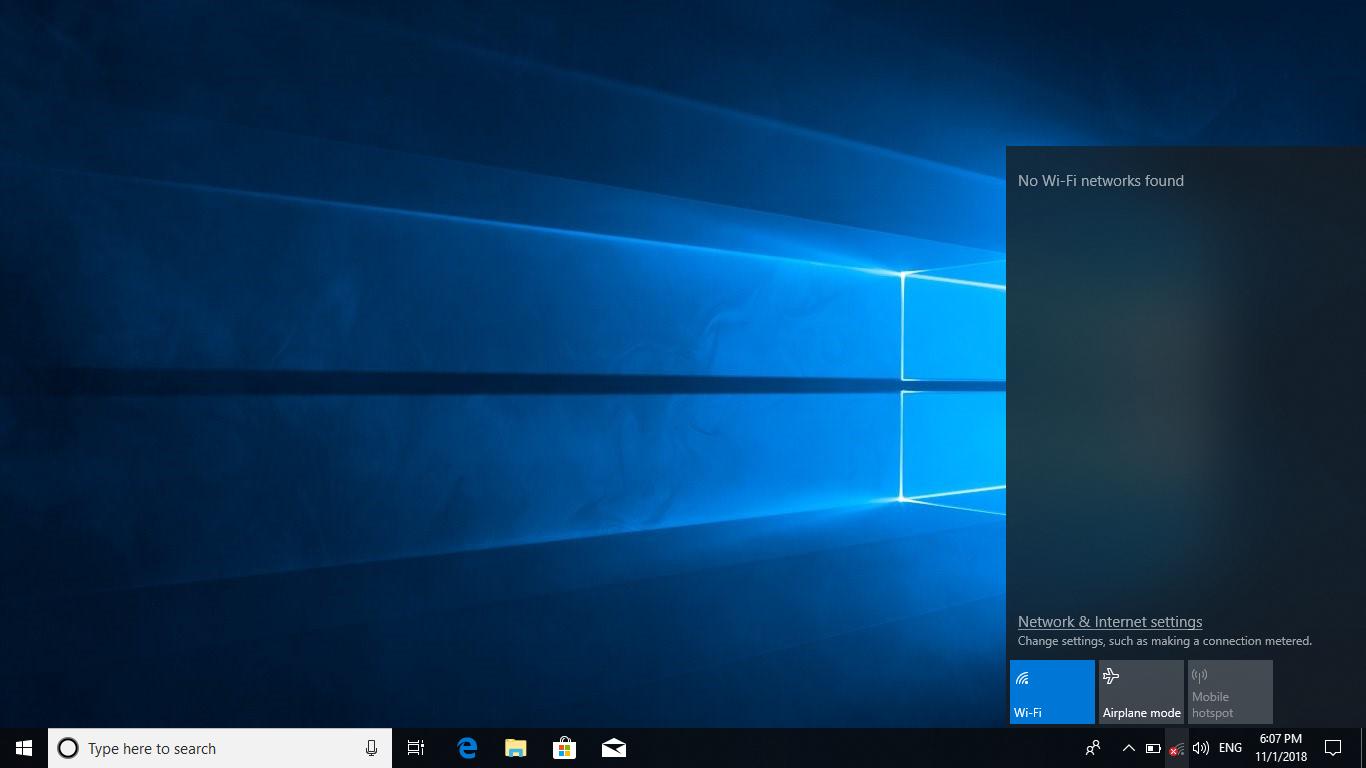The image size is (1366, 768).
Task: Open the Action Center notifications icon
Action: (x=1333, y=748)
